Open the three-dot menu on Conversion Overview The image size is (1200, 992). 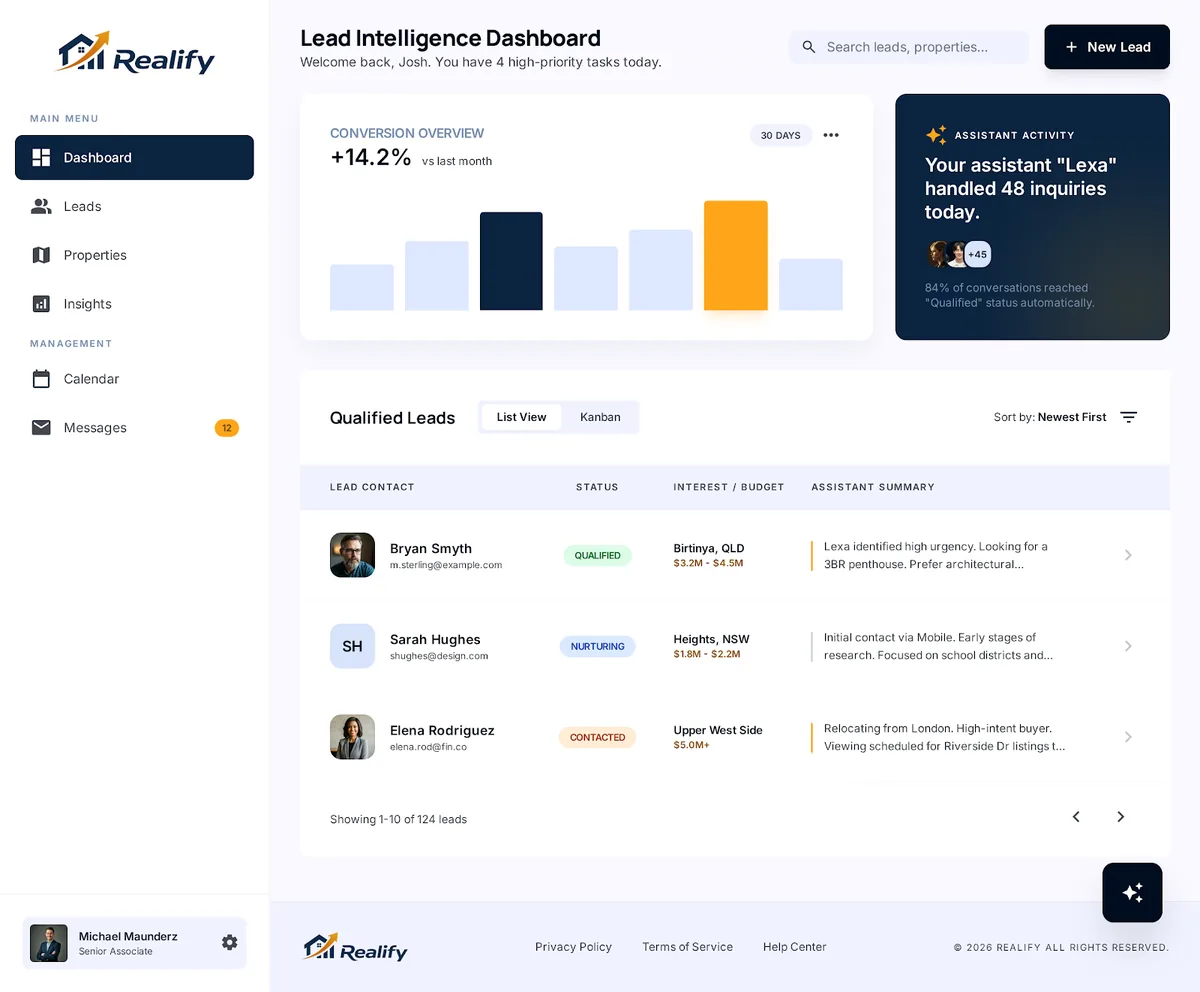point(830,135)
